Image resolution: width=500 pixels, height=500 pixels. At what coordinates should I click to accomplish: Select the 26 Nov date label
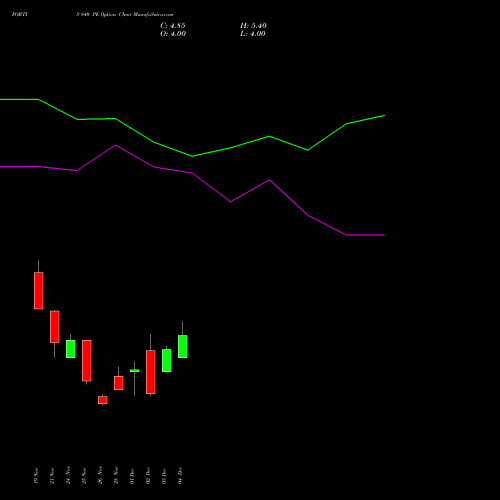pyautogui.click(x=100, y=475)
